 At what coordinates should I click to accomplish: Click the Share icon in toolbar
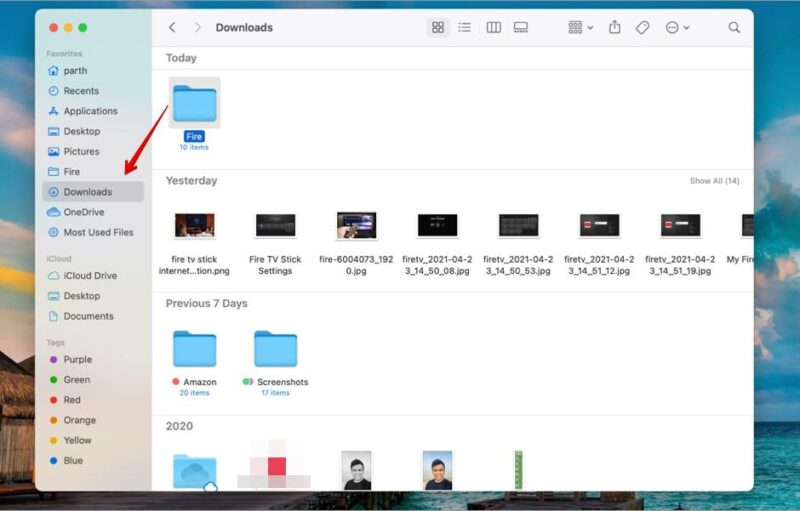pos(615,28)
